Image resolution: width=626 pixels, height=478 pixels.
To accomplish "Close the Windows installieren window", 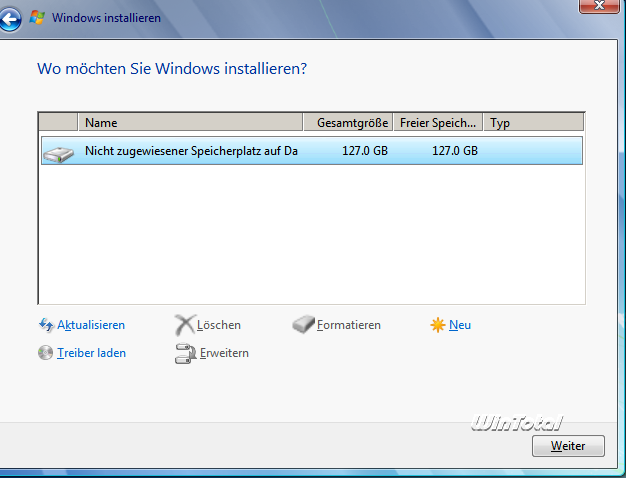I will (x=599, y=6).
